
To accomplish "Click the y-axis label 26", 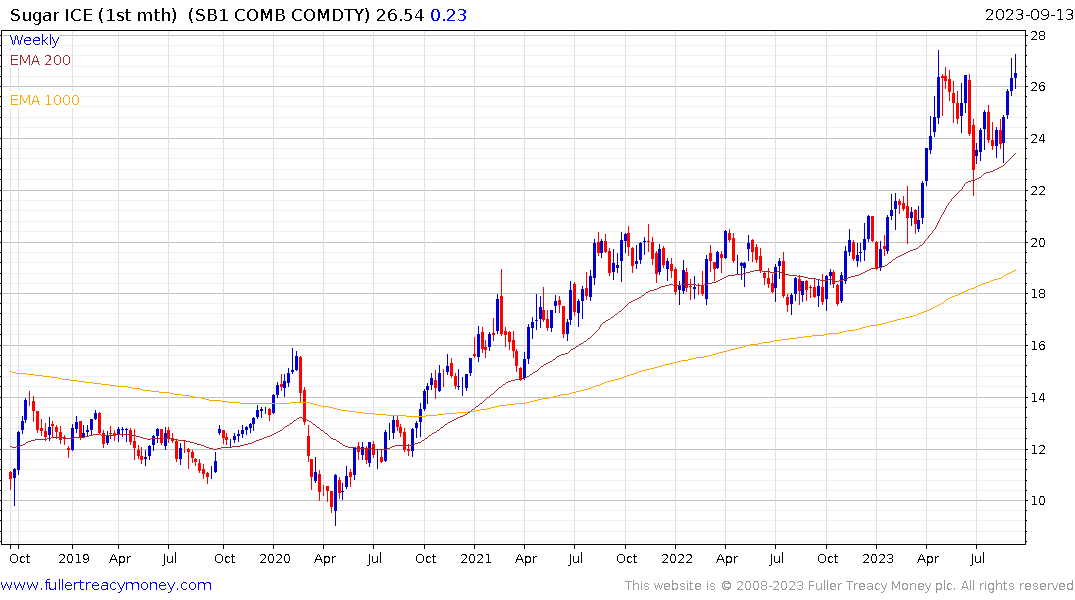I will (x=1038, y=86).
